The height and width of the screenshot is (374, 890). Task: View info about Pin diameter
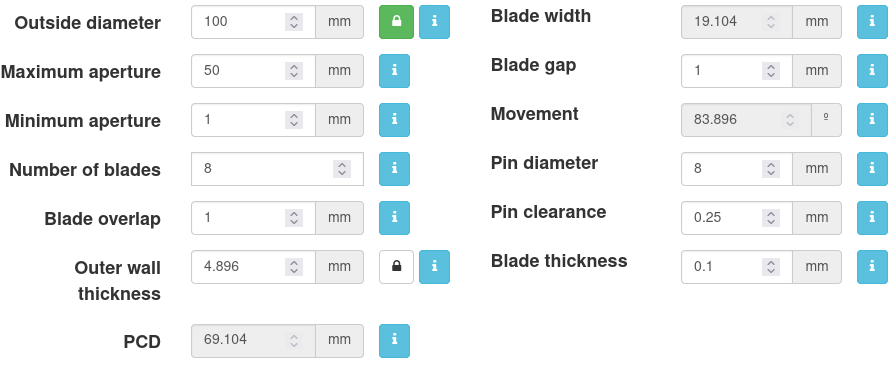(x=872, y=169)
